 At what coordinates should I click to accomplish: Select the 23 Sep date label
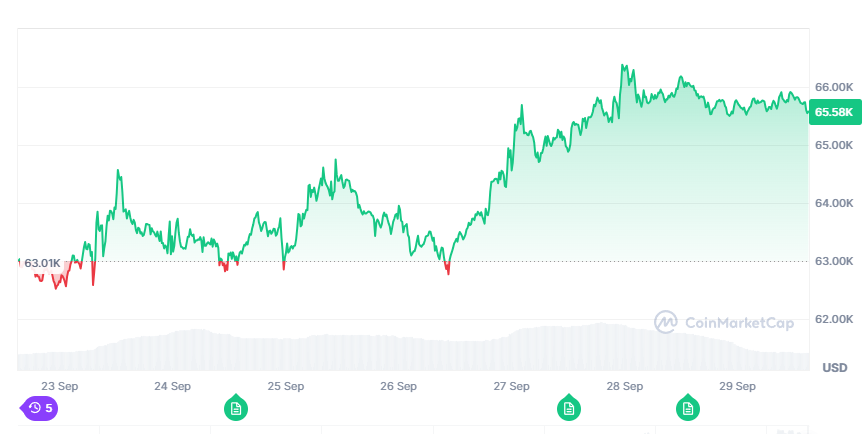point(60,385)
